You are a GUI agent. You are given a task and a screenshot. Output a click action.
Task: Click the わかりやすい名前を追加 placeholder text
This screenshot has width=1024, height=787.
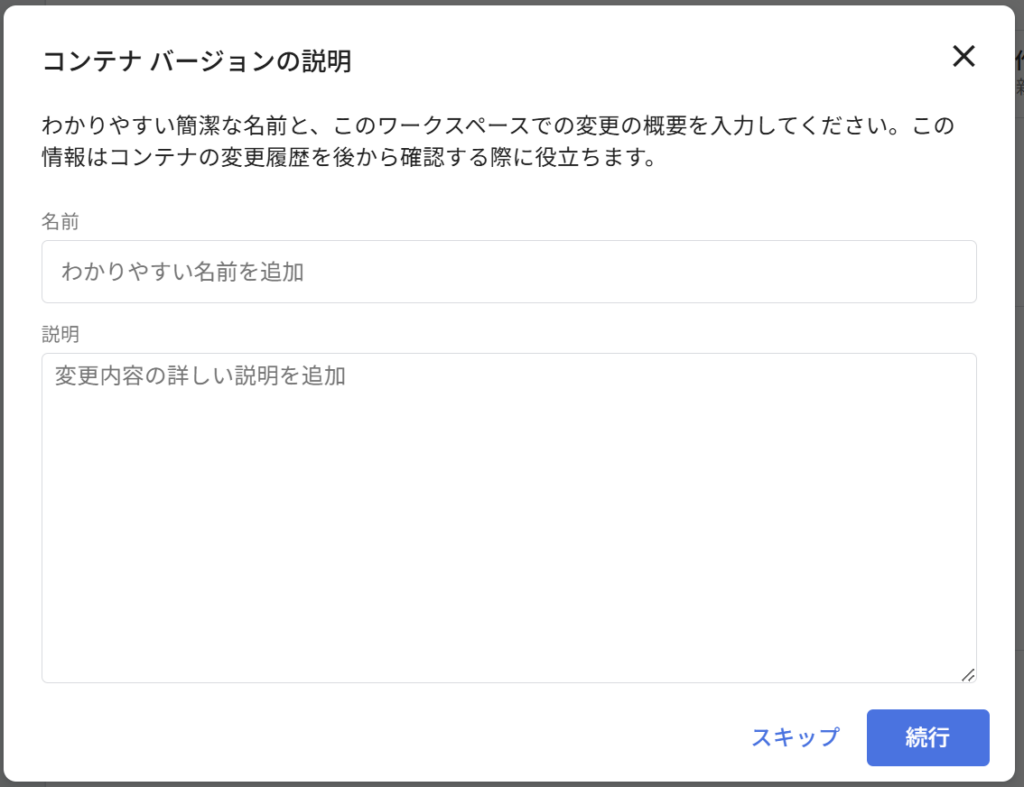click(x=182, y=271)
